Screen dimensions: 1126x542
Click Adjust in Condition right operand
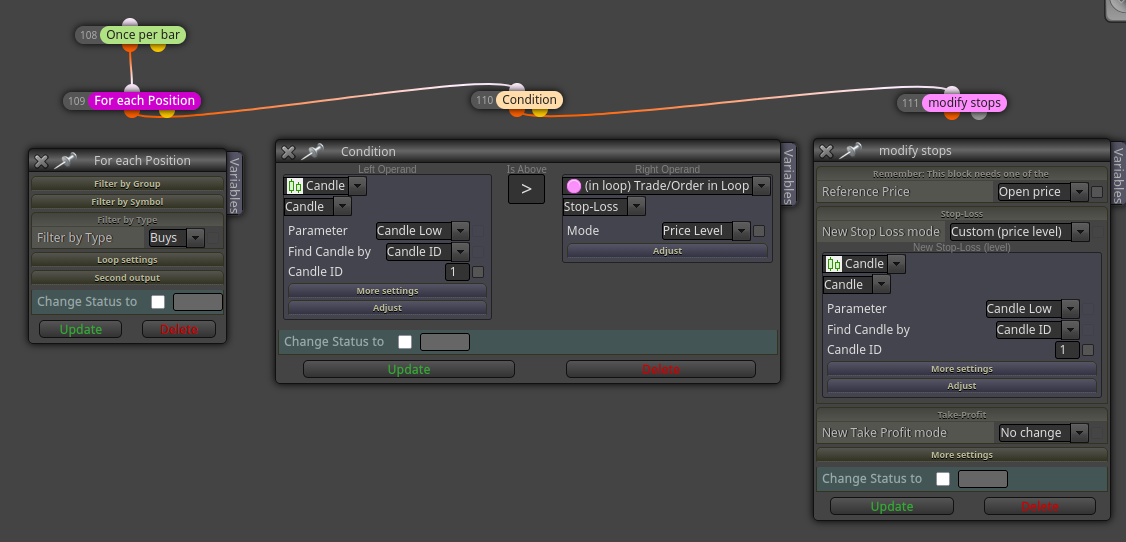tap(667, 251)
